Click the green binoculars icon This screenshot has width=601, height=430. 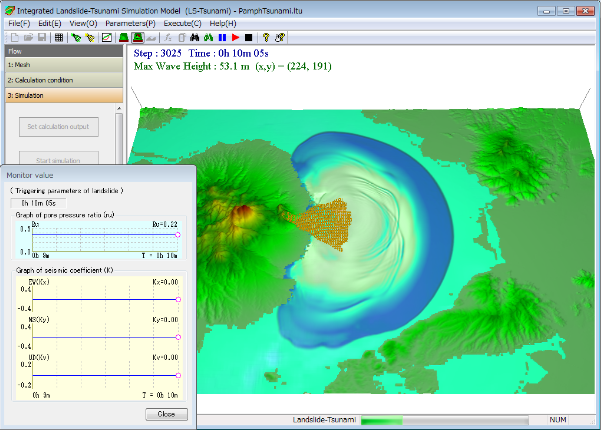(x=208, y=37)
